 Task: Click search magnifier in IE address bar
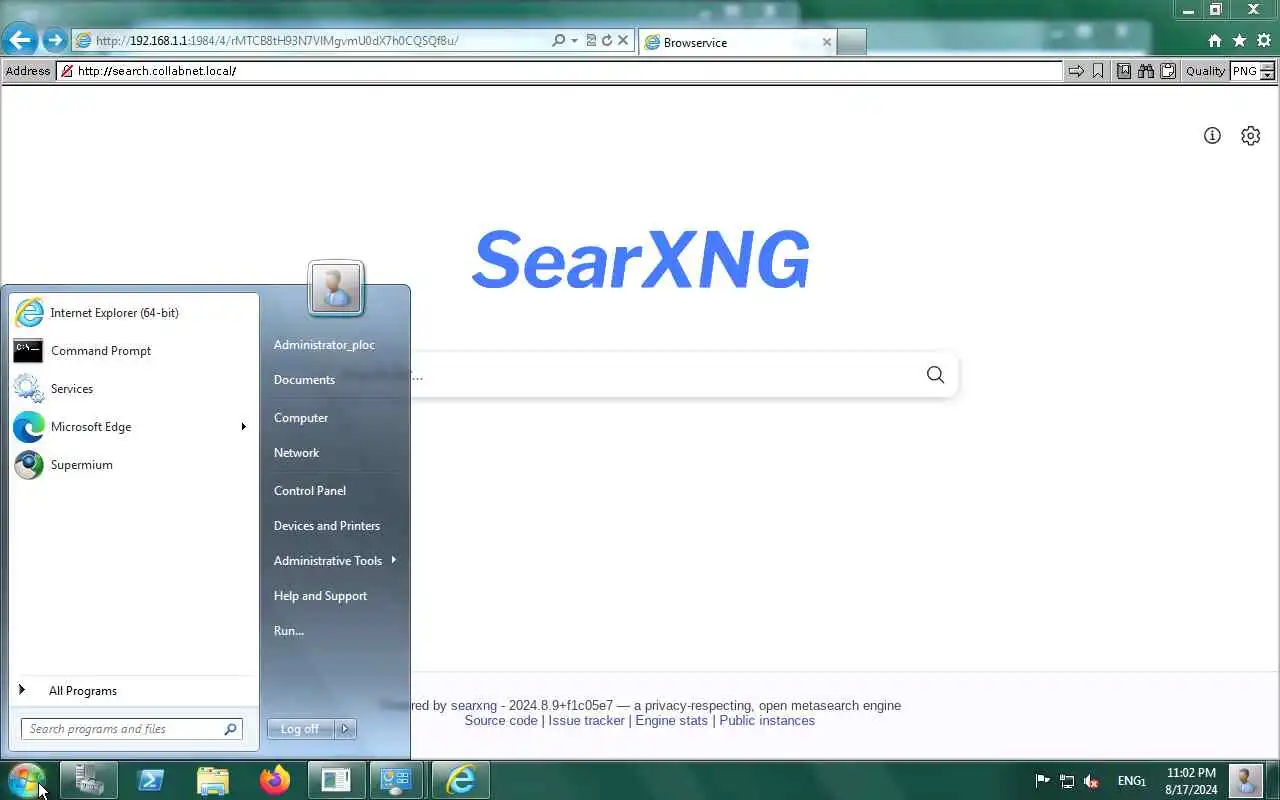pos(558,41)
